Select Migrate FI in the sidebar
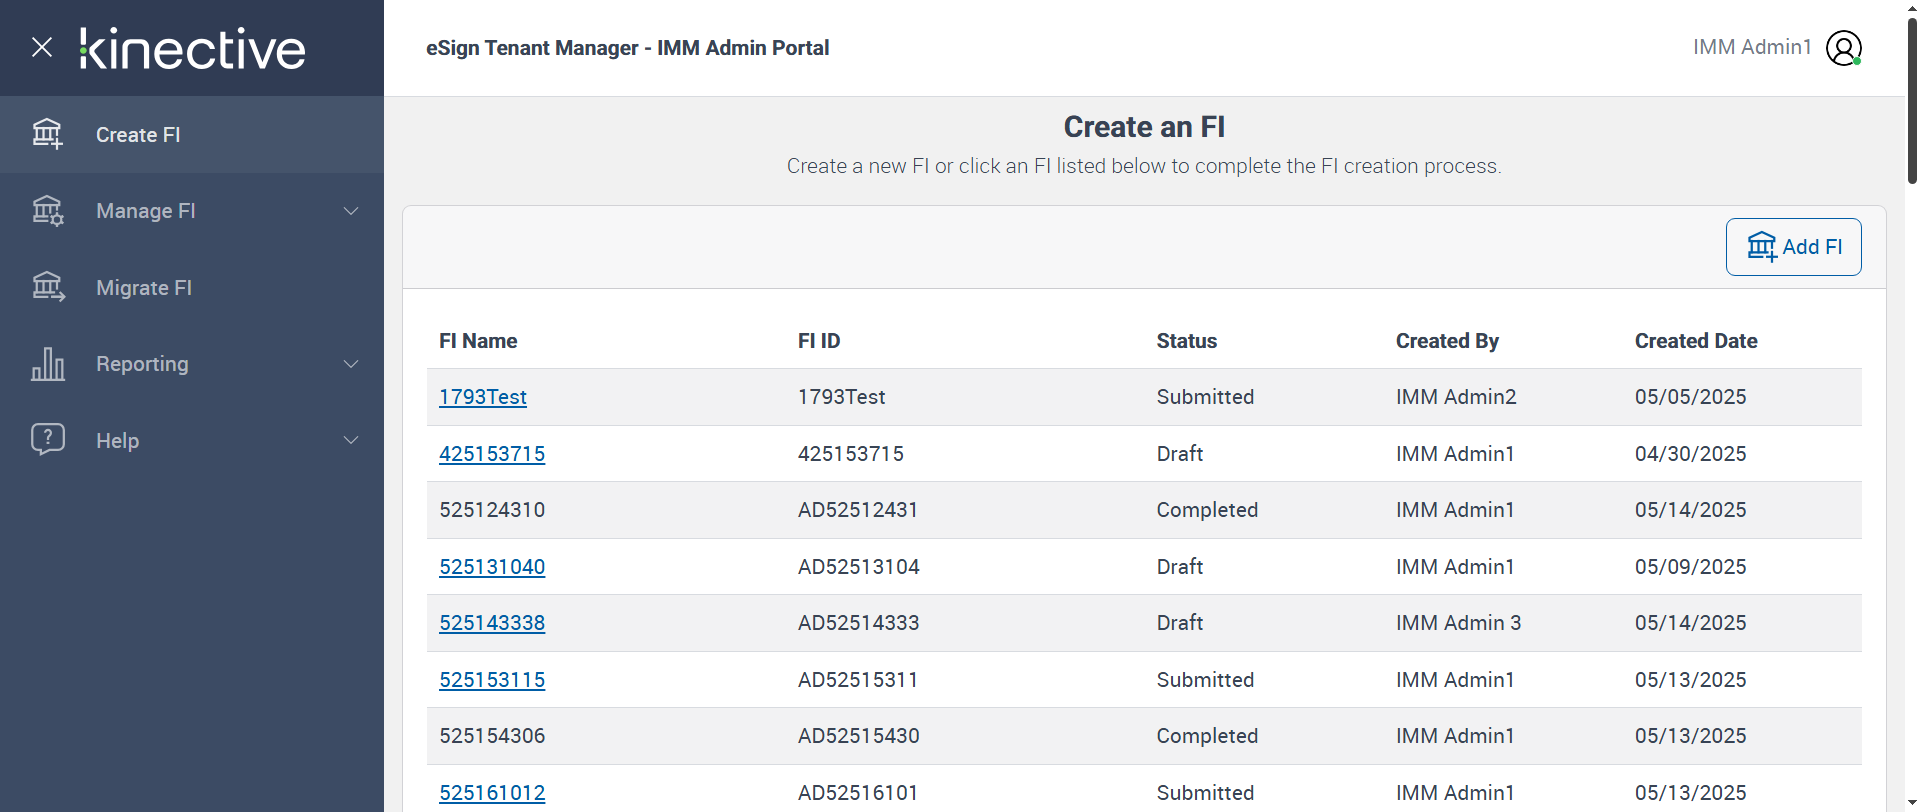Screen dimensions: 1920x812 [144, 288]
